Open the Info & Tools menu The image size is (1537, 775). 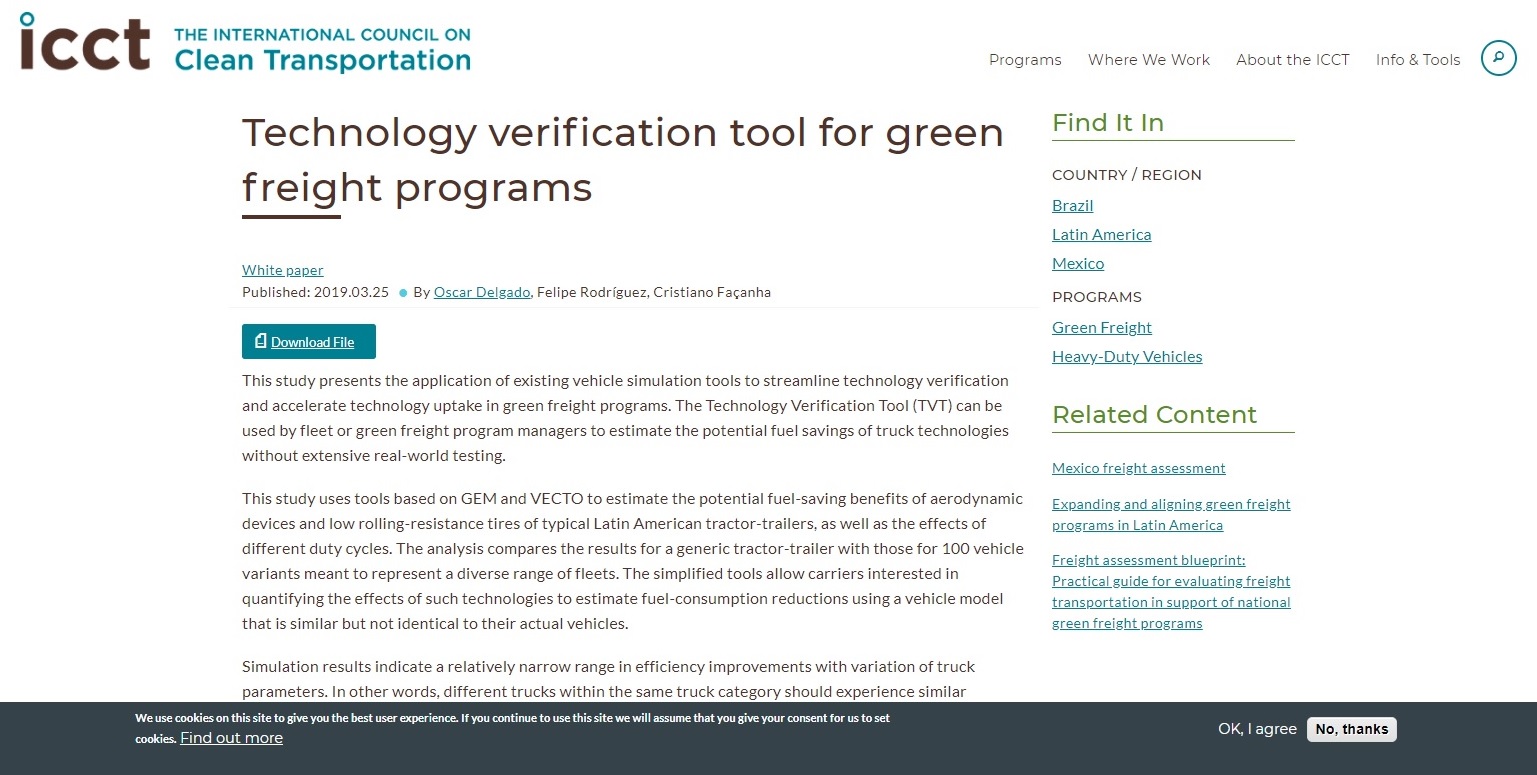click(x=1418, y=60)
